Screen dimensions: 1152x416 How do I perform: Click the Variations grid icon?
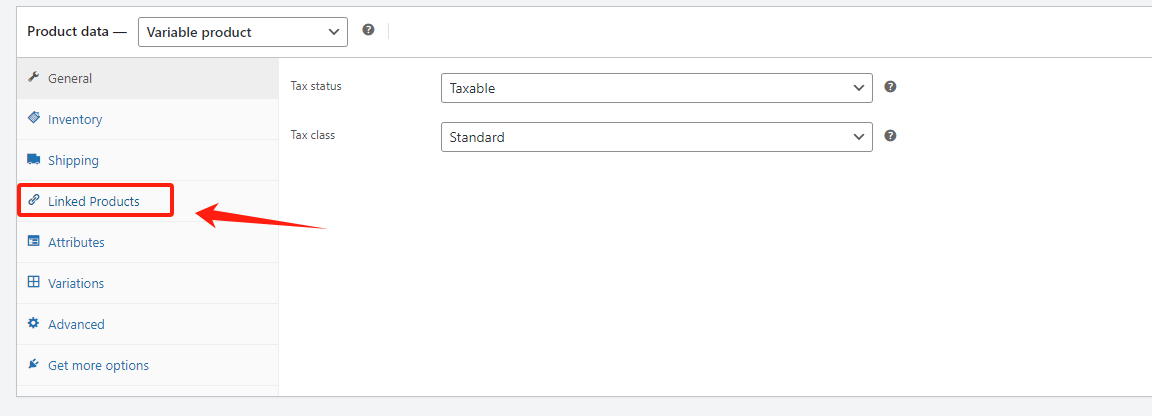34,282
